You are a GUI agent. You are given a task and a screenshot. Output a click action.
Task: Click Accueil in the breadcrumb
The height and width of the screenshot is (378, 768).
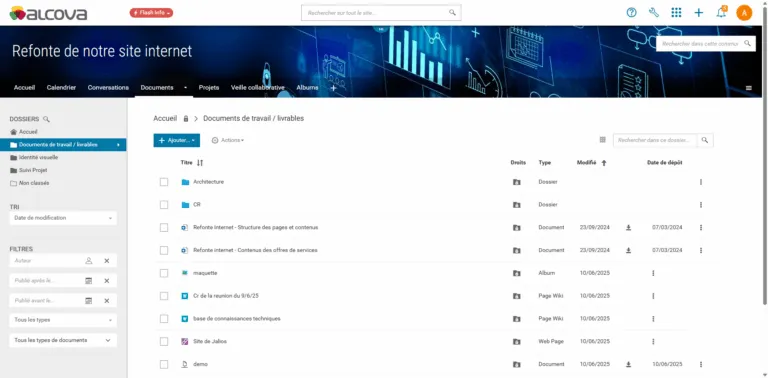(165, 118)
